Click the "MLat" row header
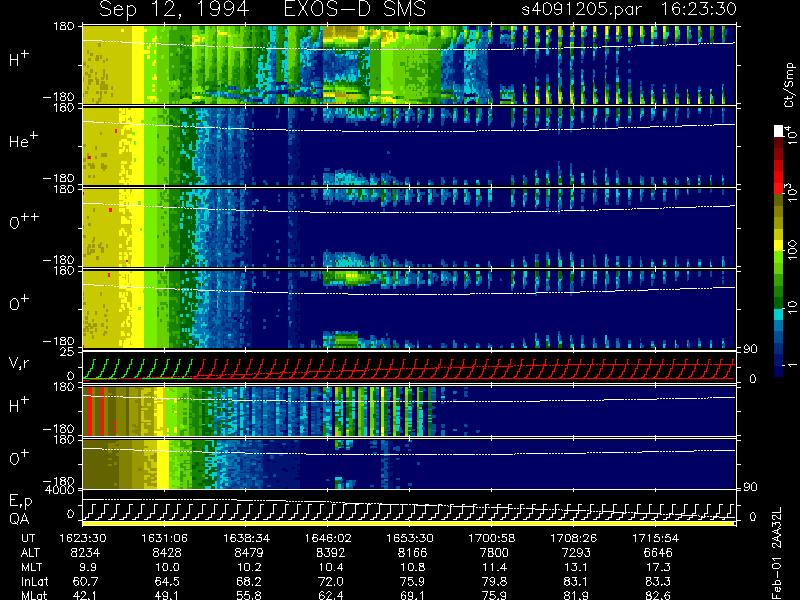Screen dimensions: 800x600 point(34,595)
